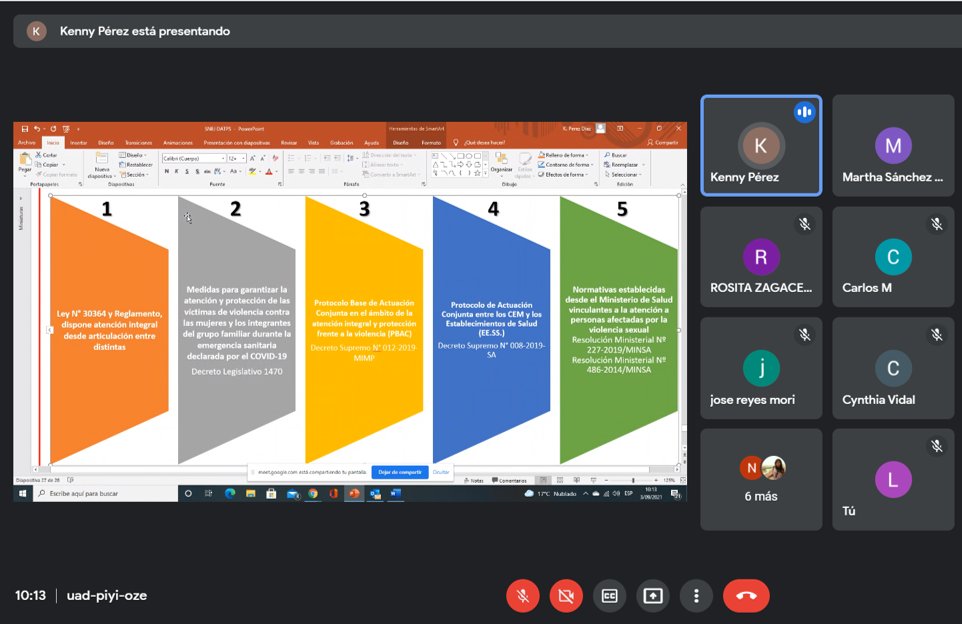Hang up with the red phone icon
The image size is (962, 624).
pyautogui.click(x=746, y=596)
